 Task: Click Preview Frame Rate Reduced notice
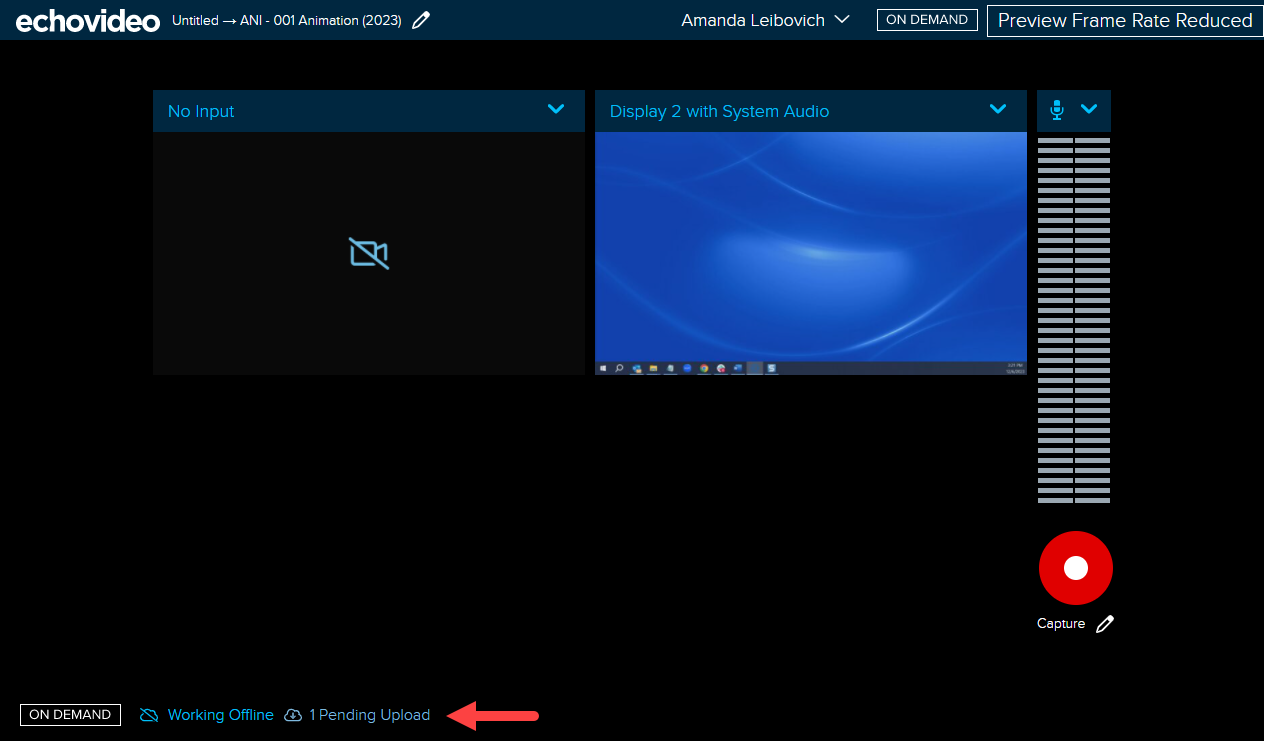click(x=1125, y=20)
